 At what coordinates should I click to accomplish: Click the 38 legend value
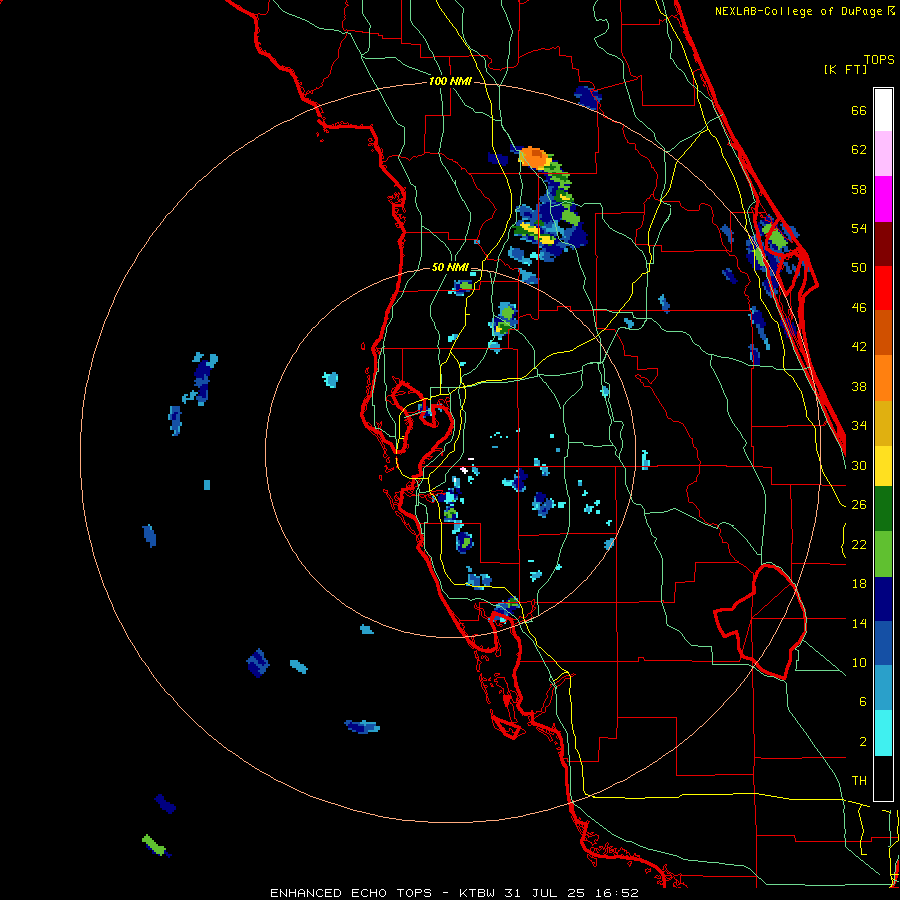859,386
